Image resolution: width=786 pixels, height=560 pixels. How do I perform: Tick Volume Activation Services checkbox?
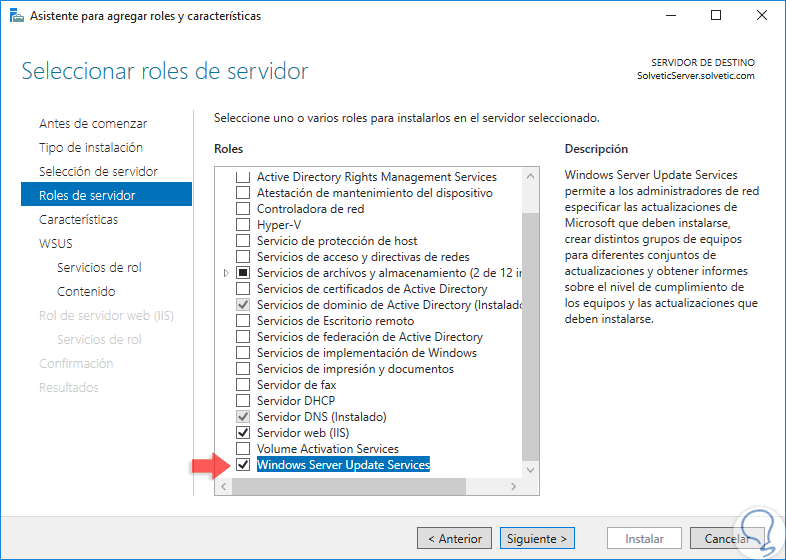point(243,449)
